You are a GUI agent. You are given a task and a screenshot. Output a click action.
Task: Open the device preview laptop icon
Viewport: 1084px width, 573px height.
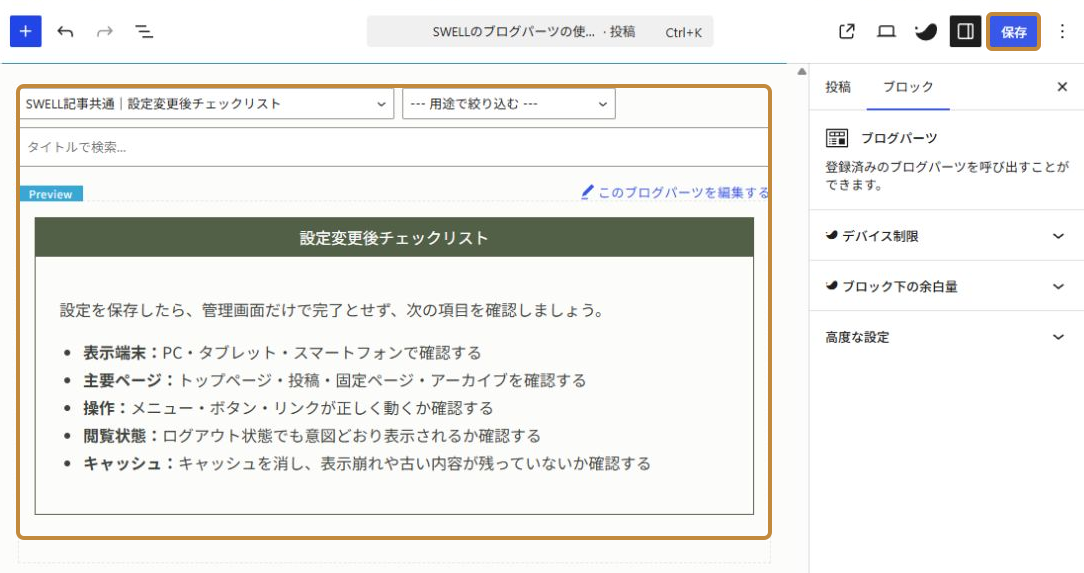coord(886,32)
